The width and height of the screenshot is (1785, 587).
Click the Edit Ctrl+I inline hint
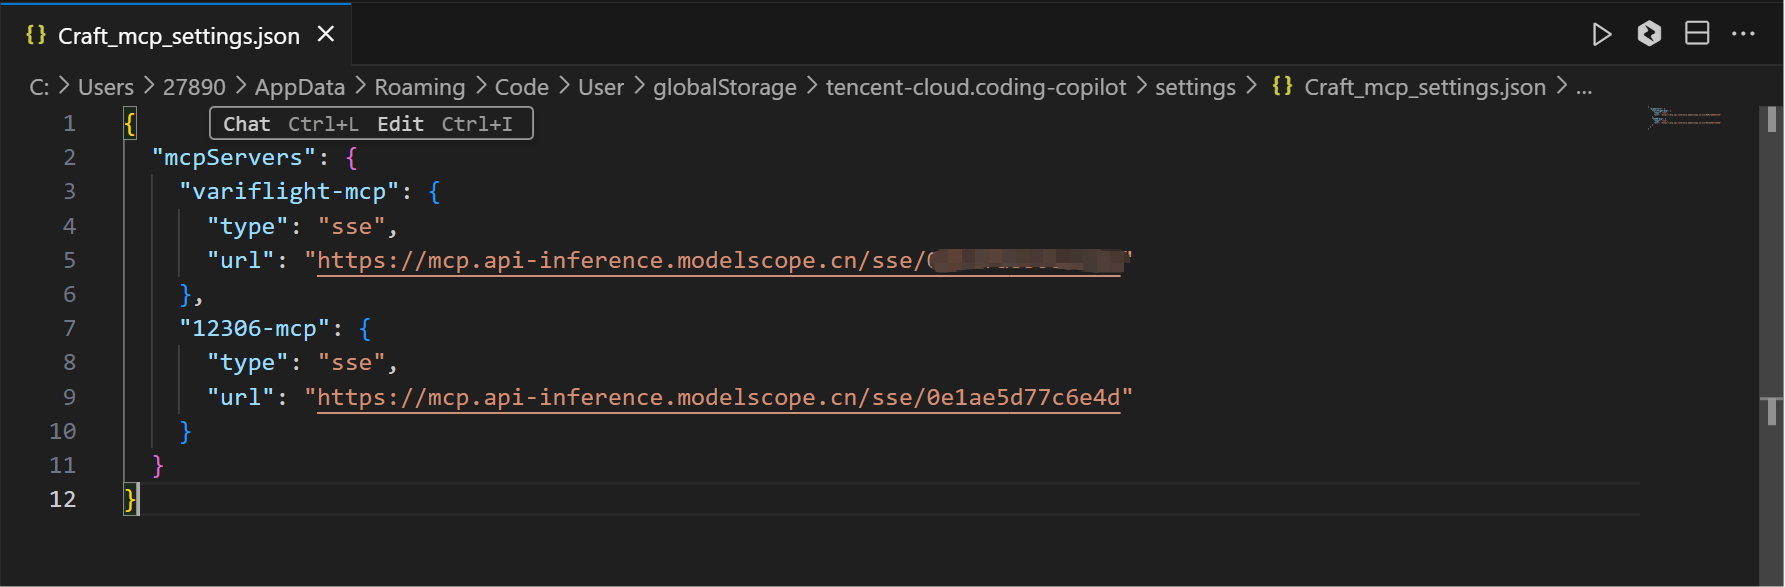445,124
